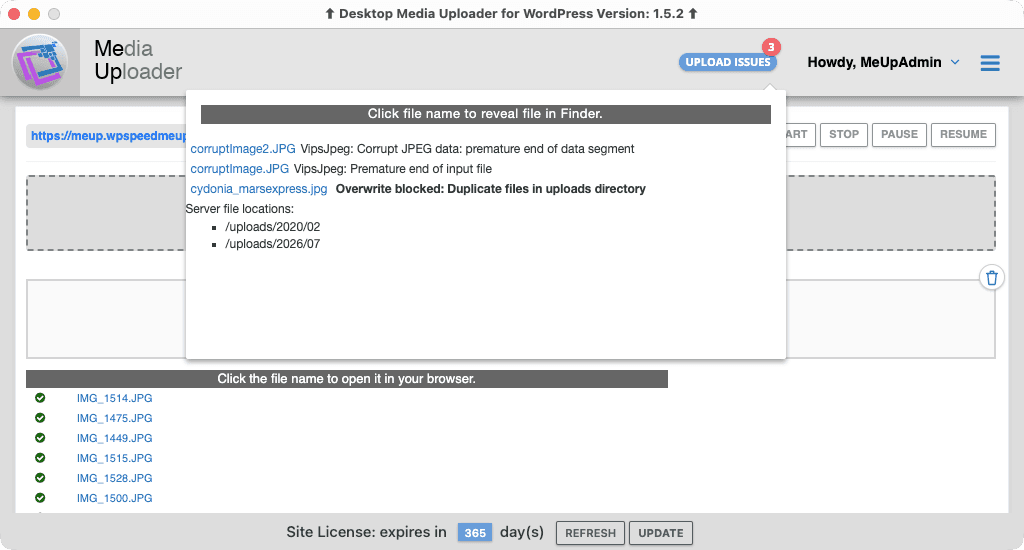Click the RESUME button
The height and width of the screenshot is (550, 1024).
[963, 135]
